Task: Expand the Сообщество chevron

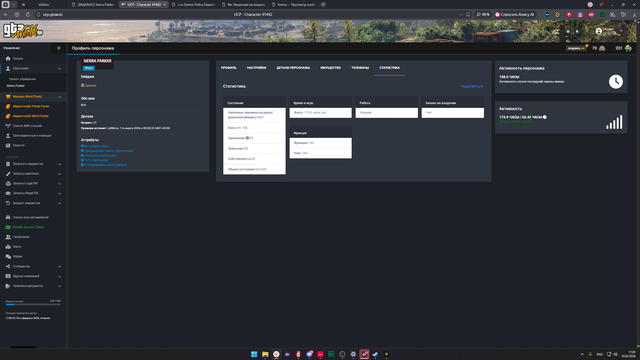Action: pos(60,267)
